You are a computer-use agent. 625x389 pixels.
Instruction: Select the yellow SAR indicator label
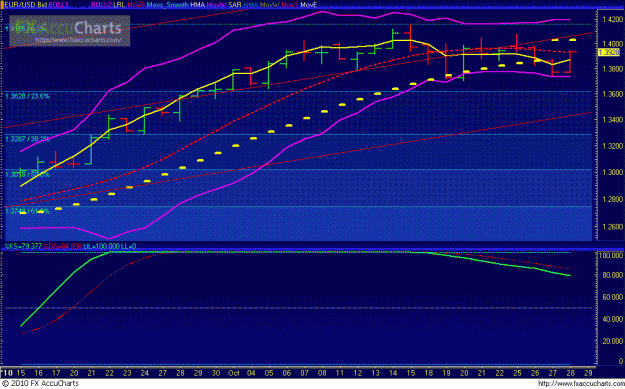click(235, 5)
